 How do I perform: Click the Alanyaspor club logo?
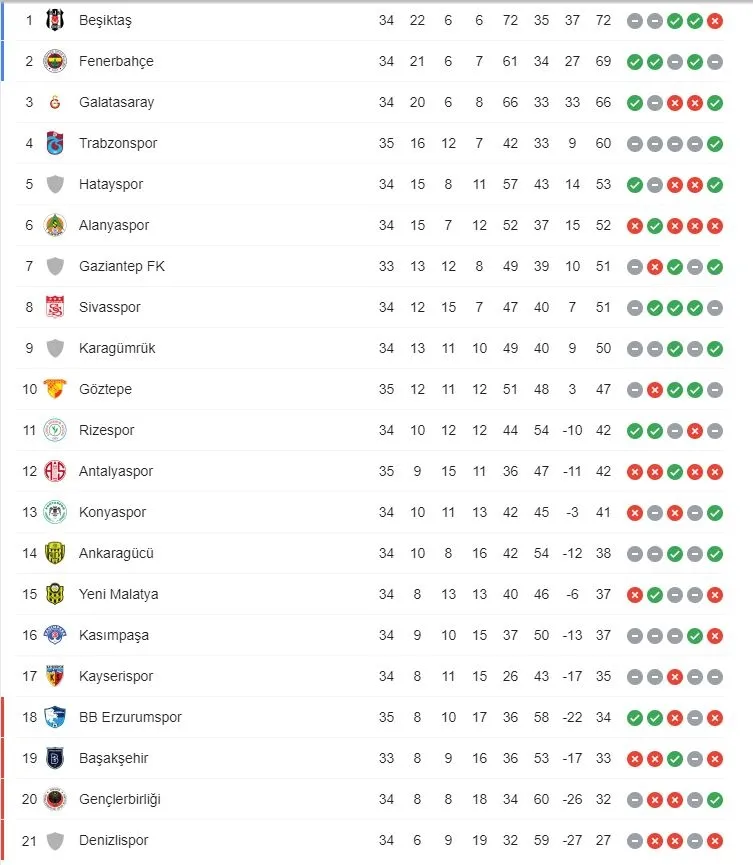click(x=55, y=225)
